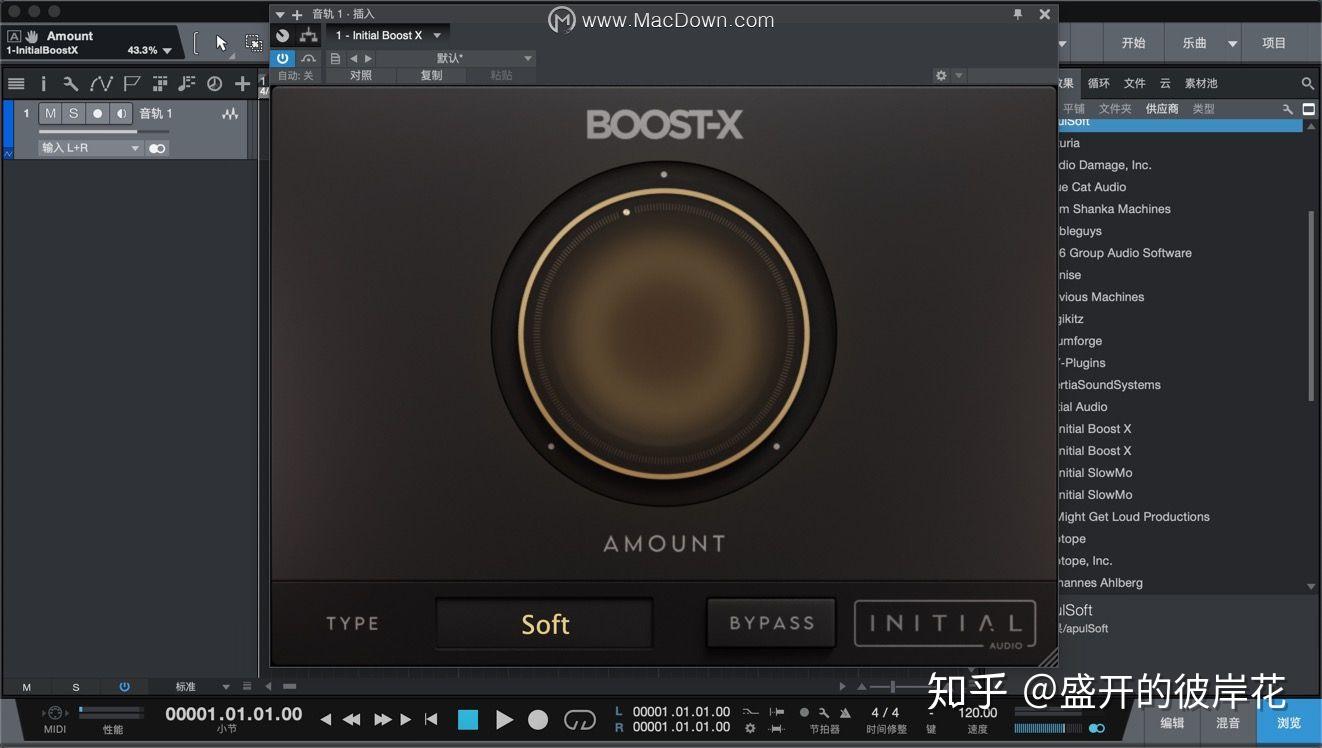Open the 1 - Initial Boost X plugin dropdown

pos(389,35)
